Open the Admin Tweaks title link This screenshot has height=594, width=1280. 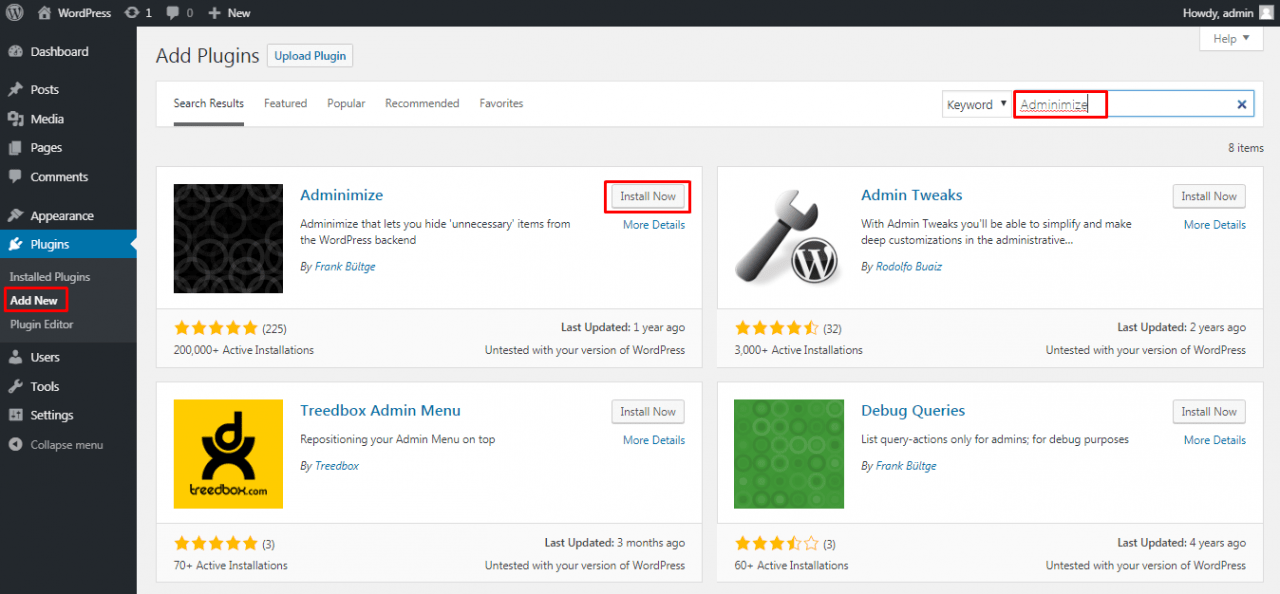point(912,195)
